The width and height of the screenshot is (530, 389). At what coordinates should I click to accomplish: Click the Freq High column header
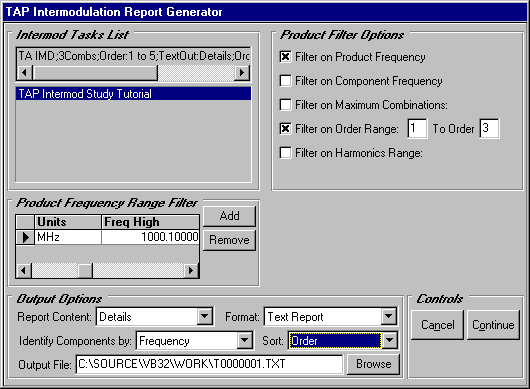click(x=150, y=222)
